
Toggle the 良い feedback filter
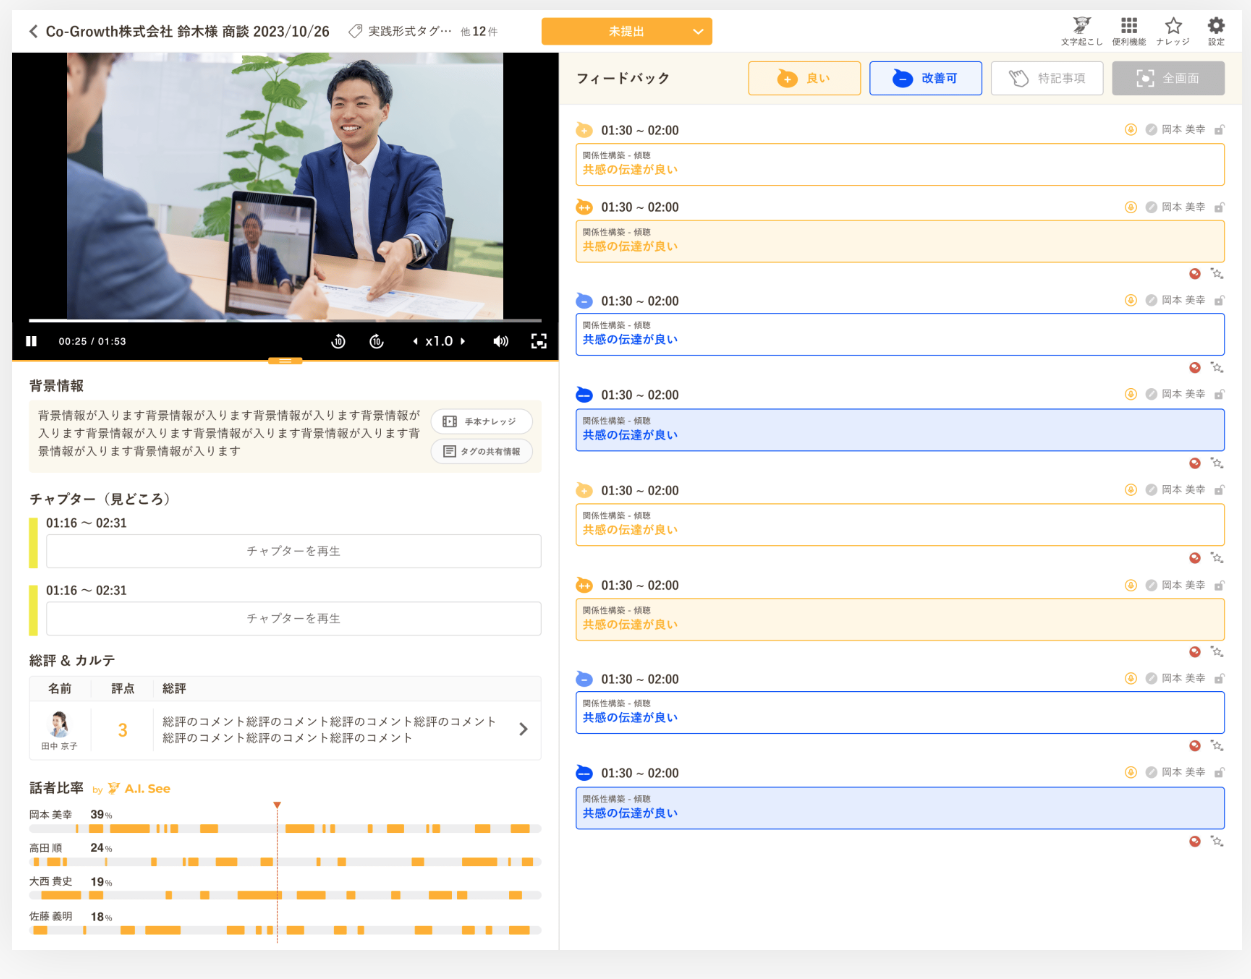(x=804, y=78)
